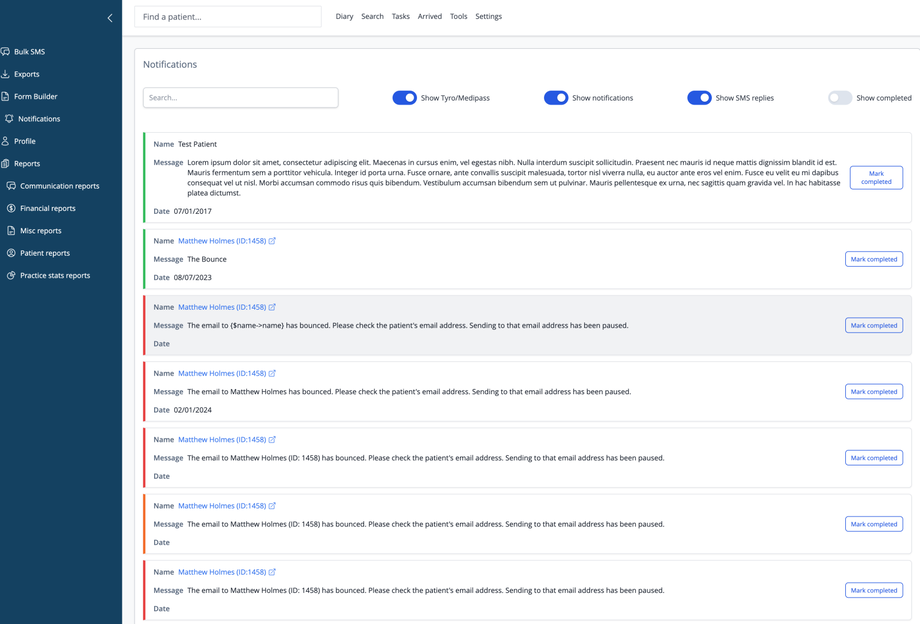Click the Financial reports dollar icon
Viewport: 920px width, 624px height.
tap(11, 208)
